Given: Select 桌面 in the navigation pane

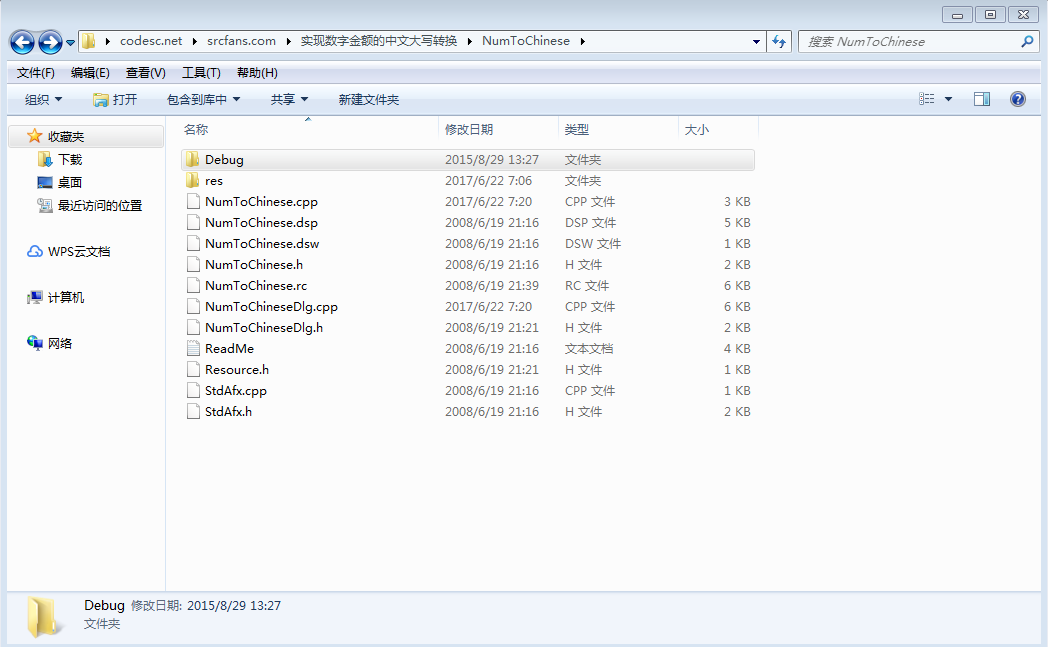Looking at the screenshot, I should 70,182.
